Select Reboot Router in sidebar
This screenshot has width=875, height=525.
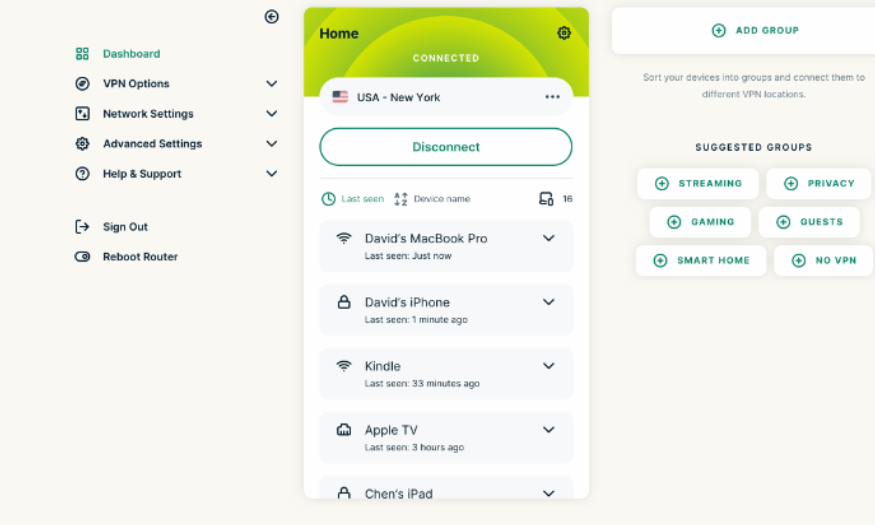pos(140,257)
